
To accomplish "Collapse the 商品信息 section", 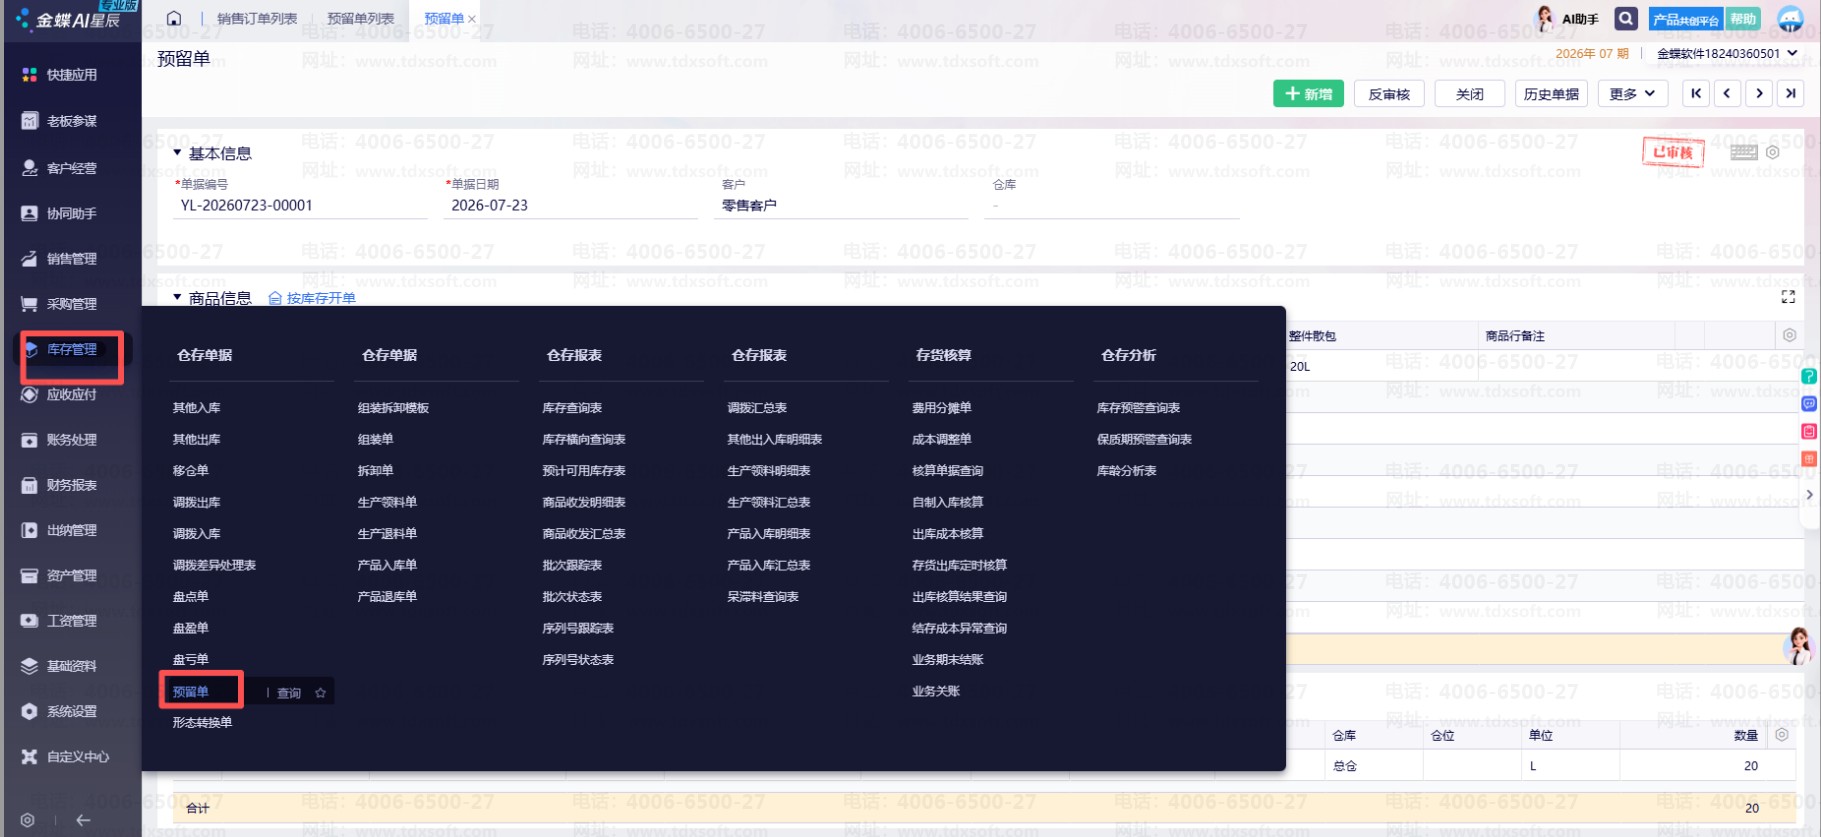I will [x=177, y=298].
